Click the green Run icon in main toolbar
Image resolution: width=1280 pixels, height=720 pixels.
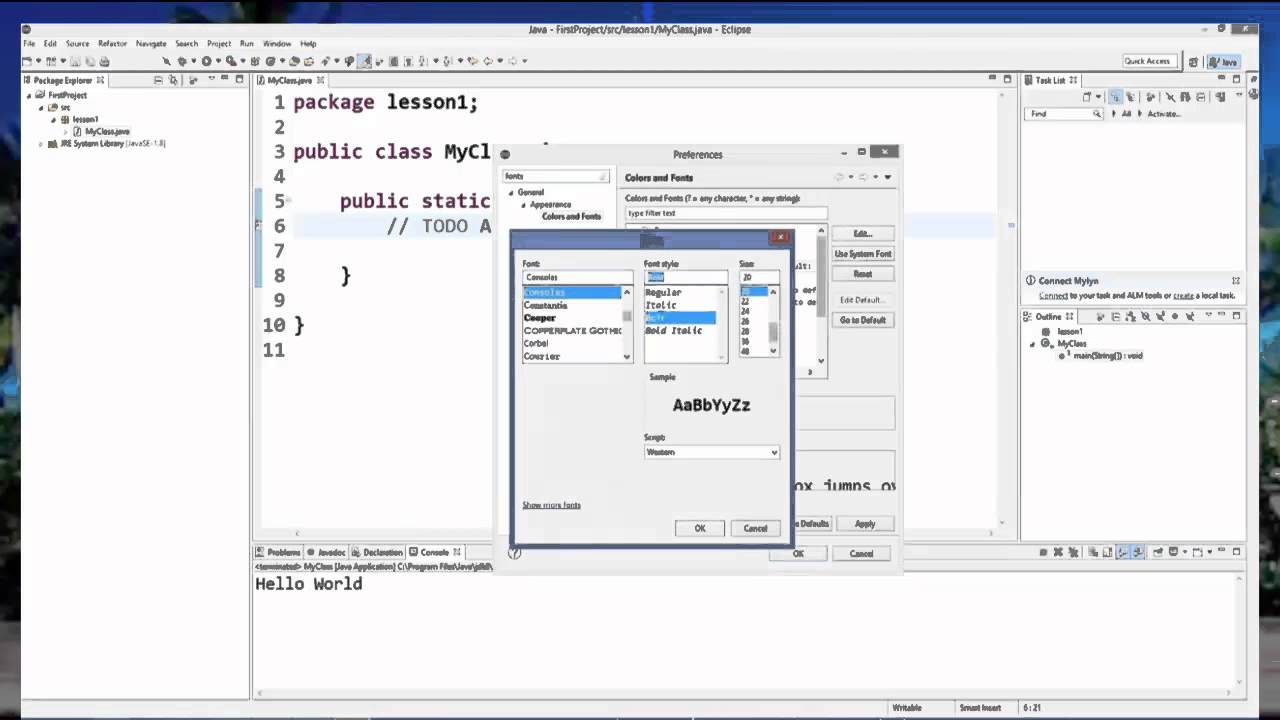[206, 61]
